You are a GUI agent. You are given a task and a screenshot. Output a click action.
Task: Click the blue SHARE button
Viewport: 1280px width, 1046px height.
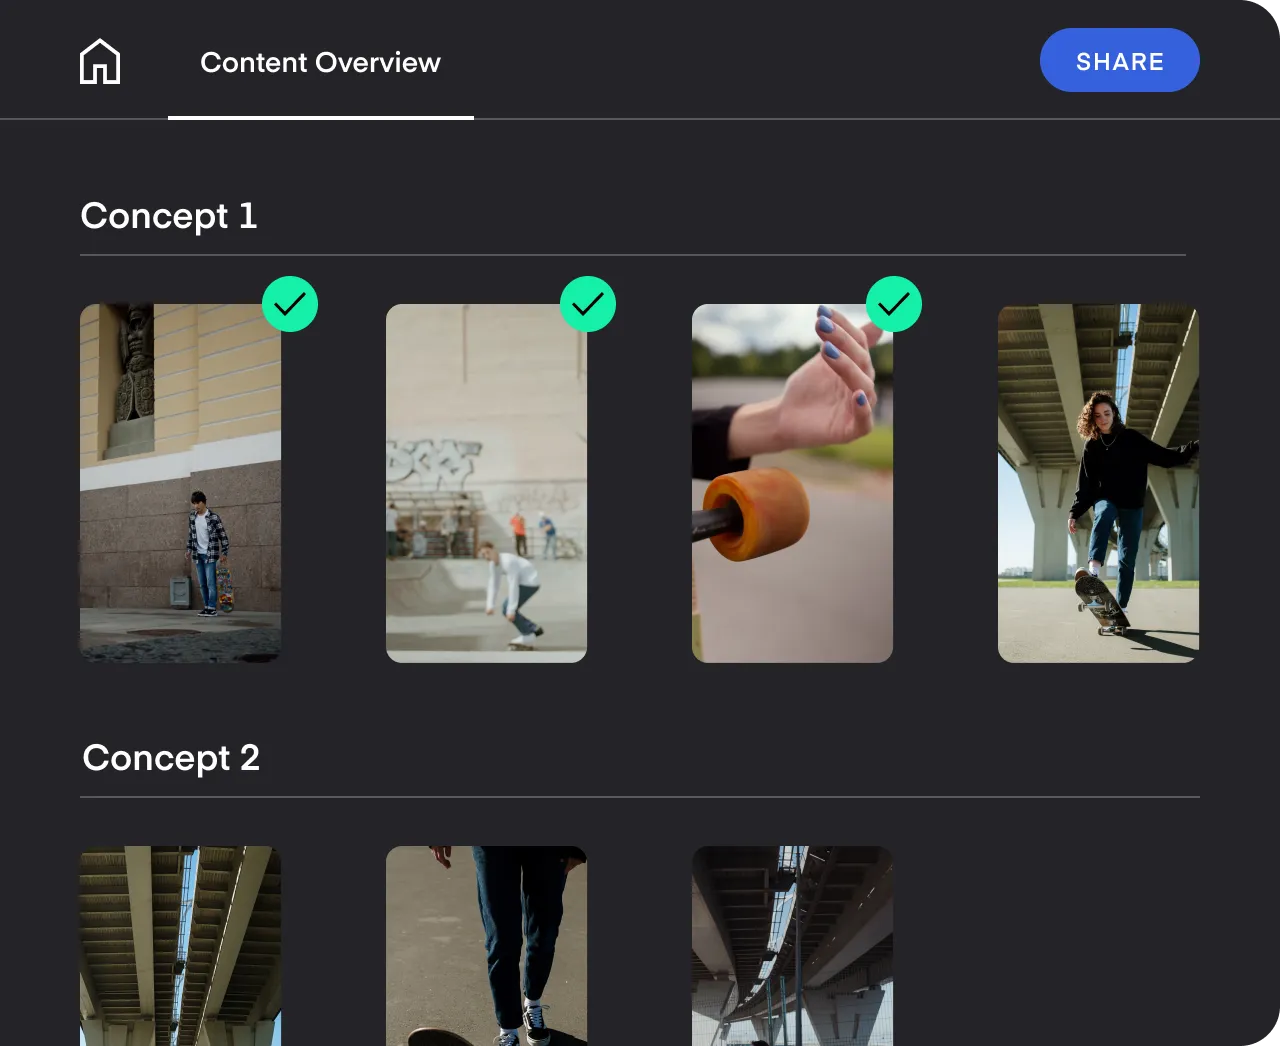[x=1119, y=60]
